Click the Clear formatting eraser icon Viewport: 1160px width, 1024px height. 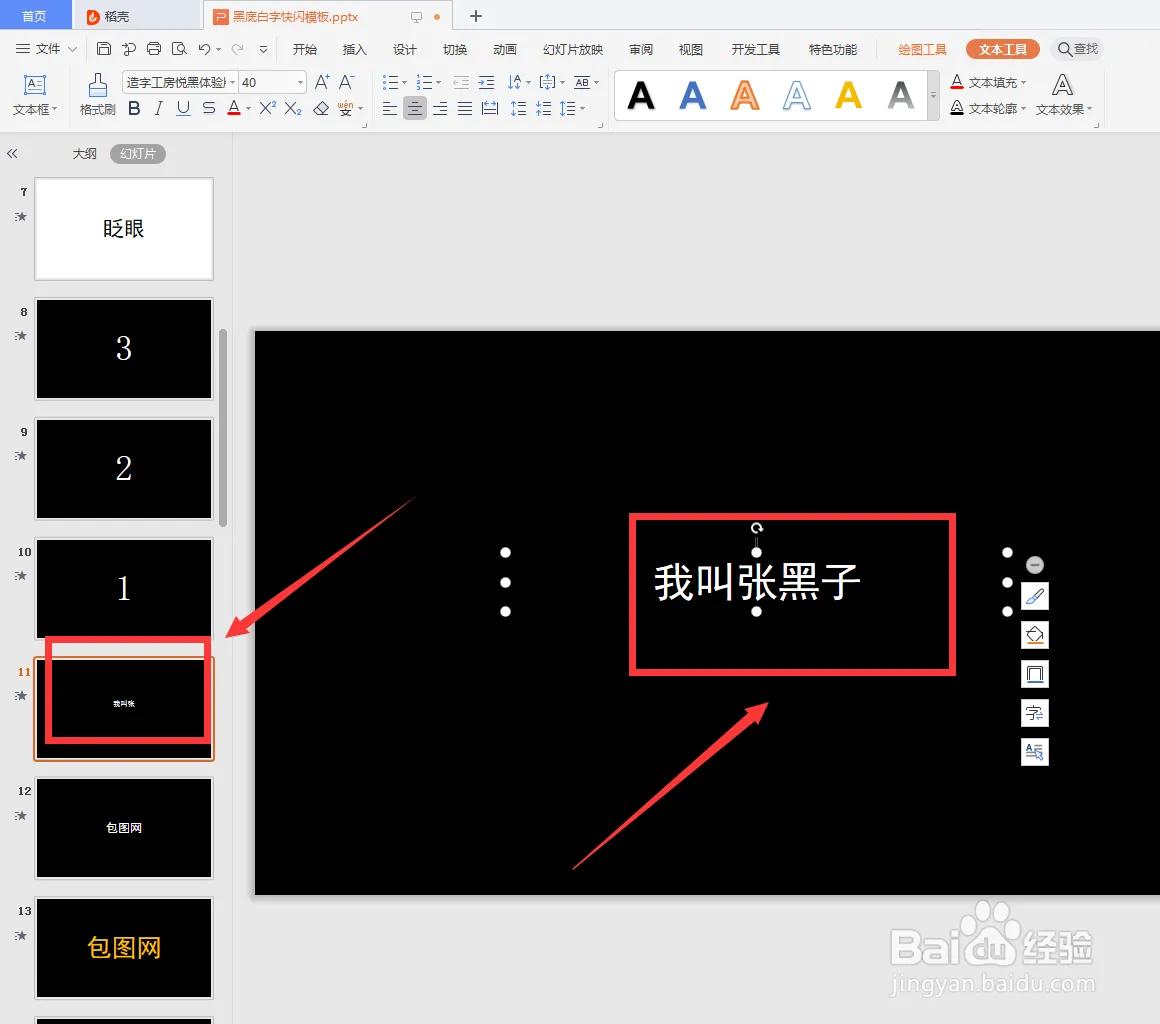320,109
